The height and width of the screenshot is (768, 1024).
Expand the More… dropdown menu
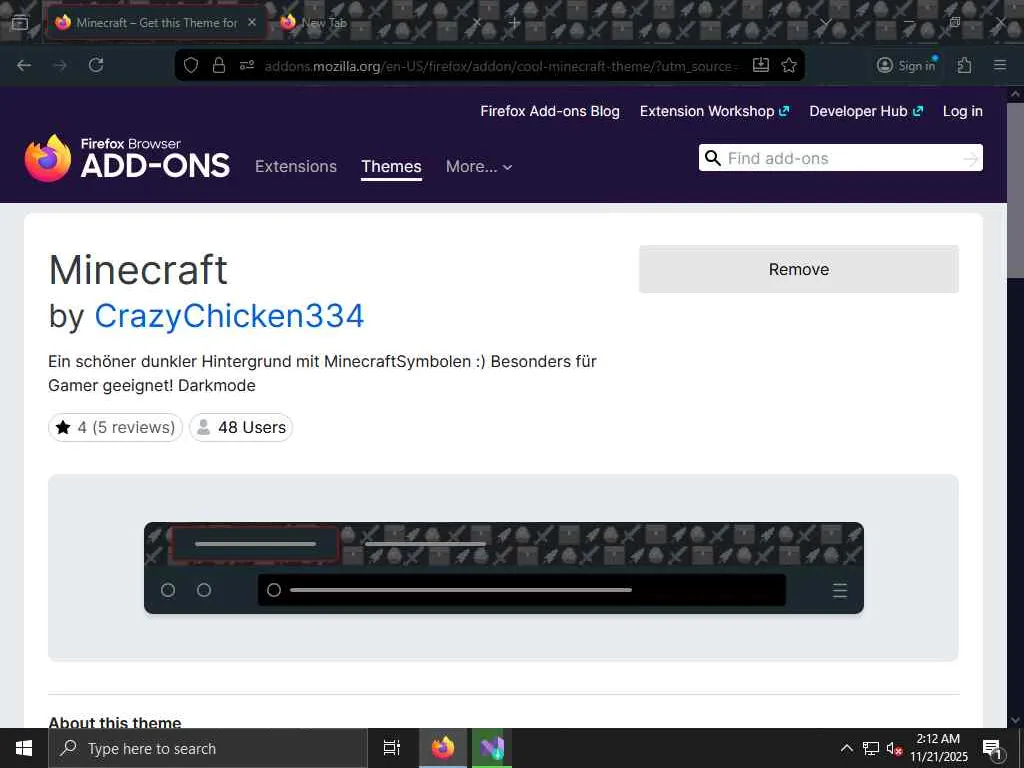(479, 167)
